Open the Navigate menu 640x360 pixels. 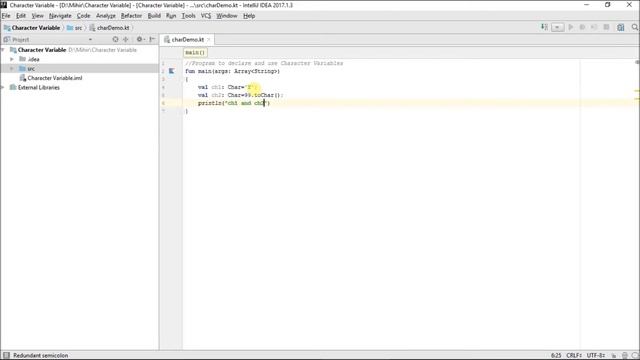click(60, 16)
